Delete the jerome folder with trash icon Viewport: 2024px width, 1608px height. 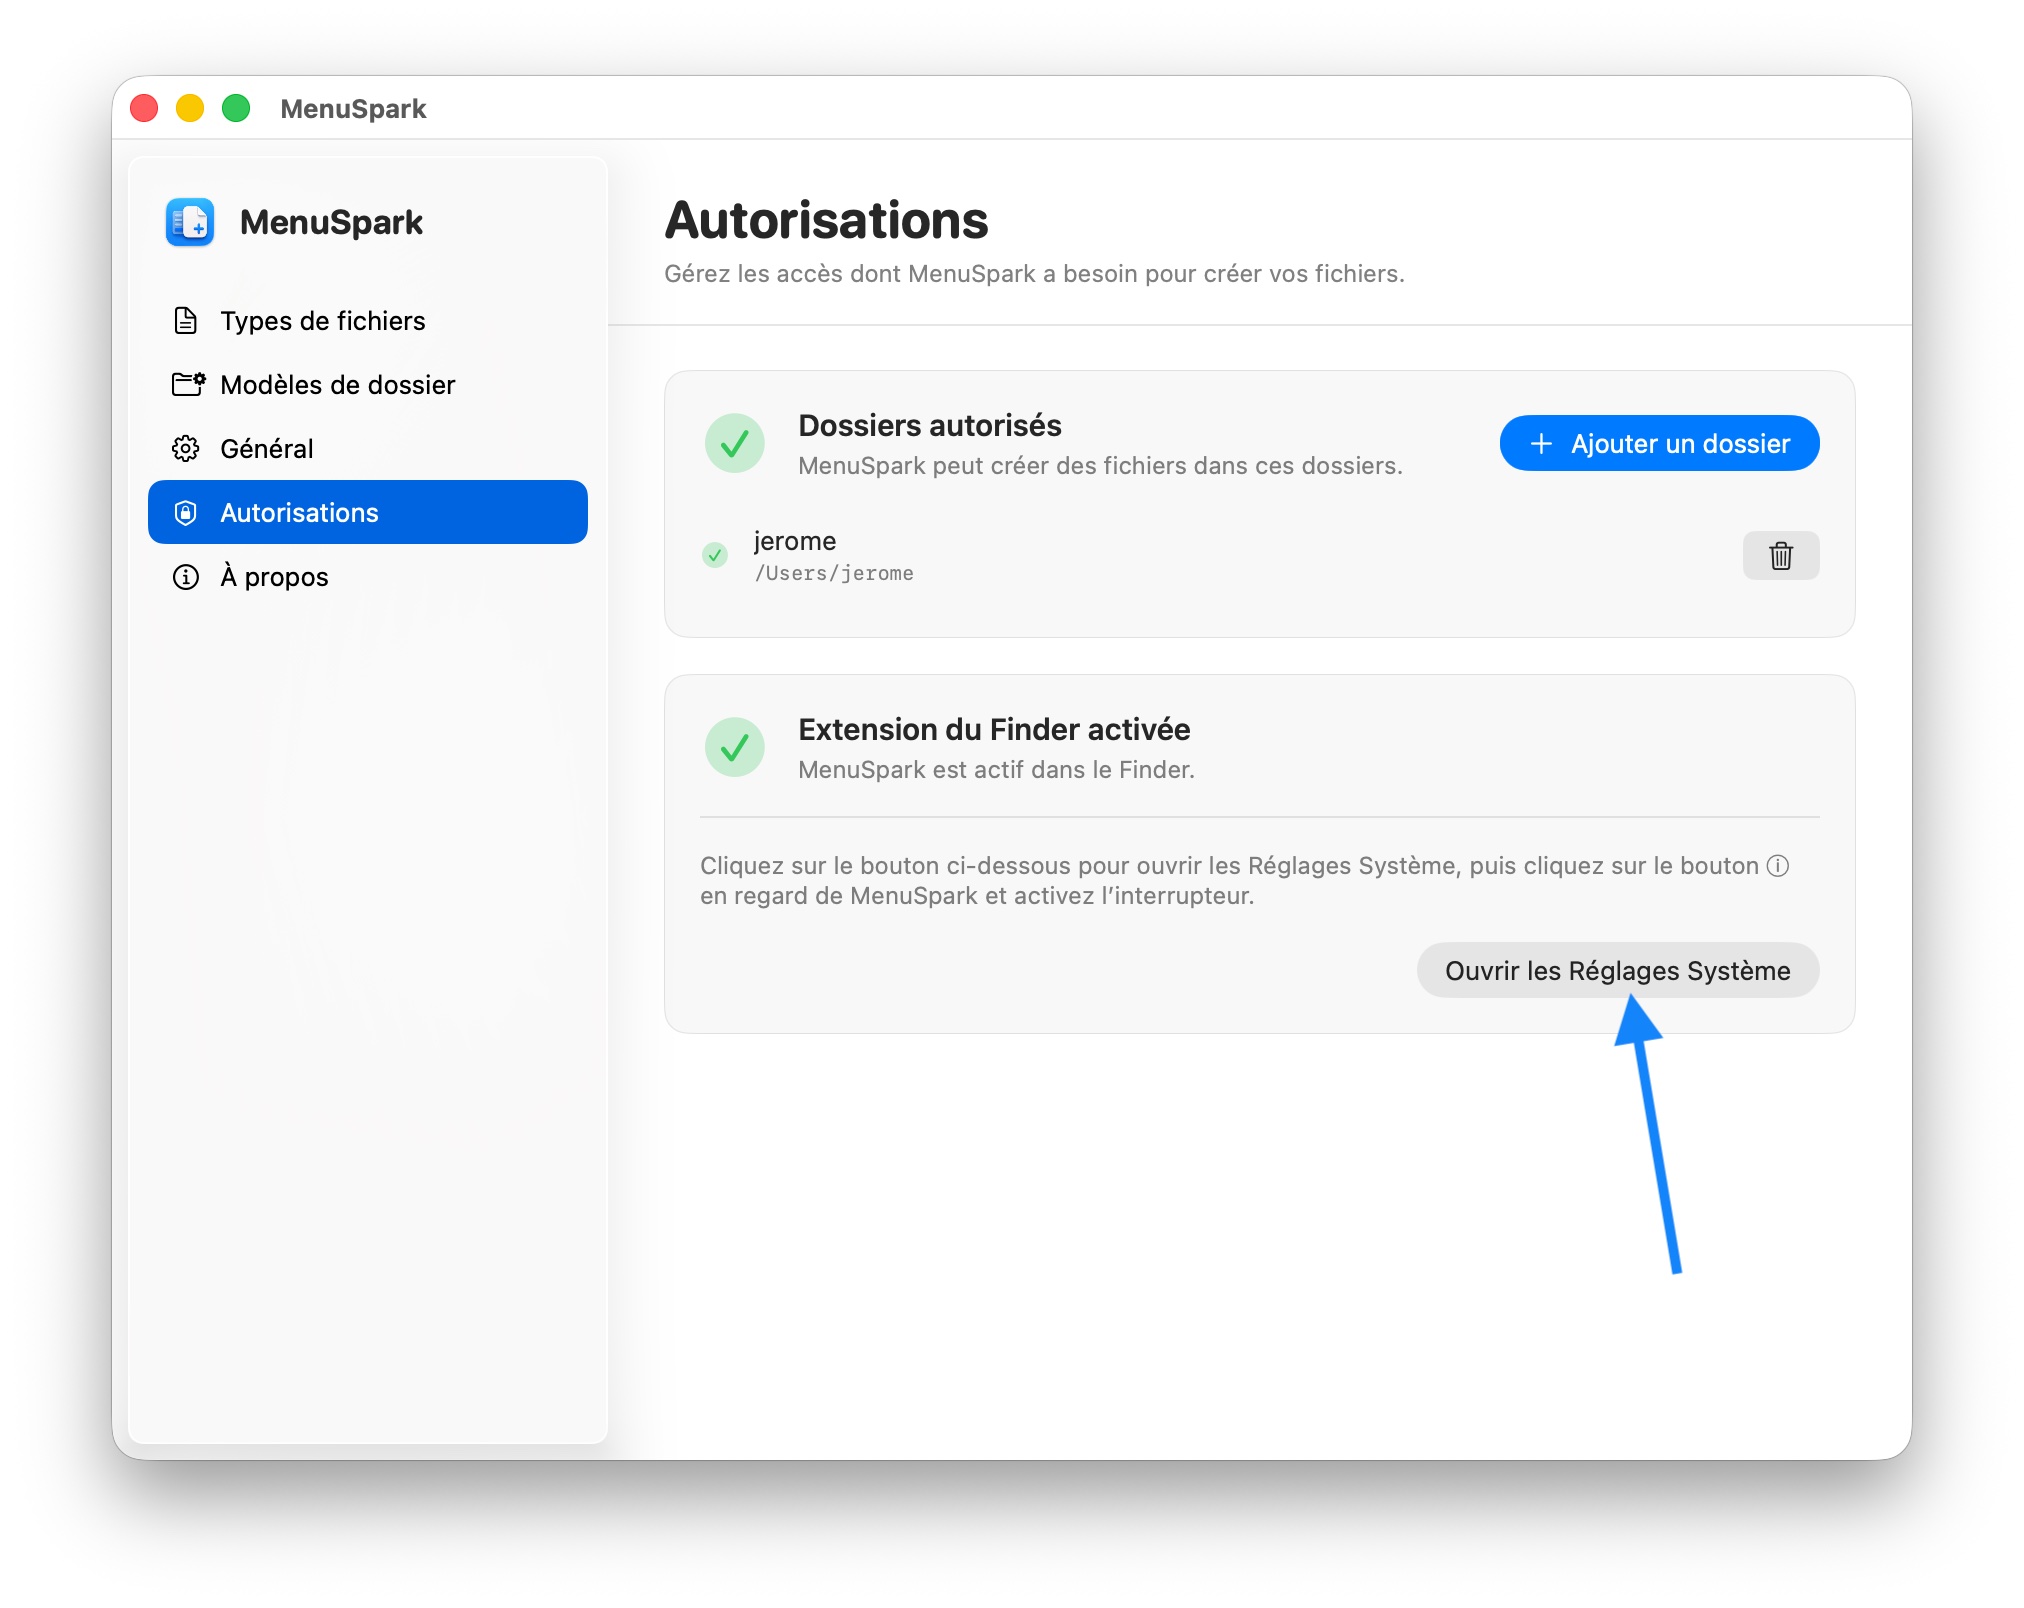coord(1781,555)
